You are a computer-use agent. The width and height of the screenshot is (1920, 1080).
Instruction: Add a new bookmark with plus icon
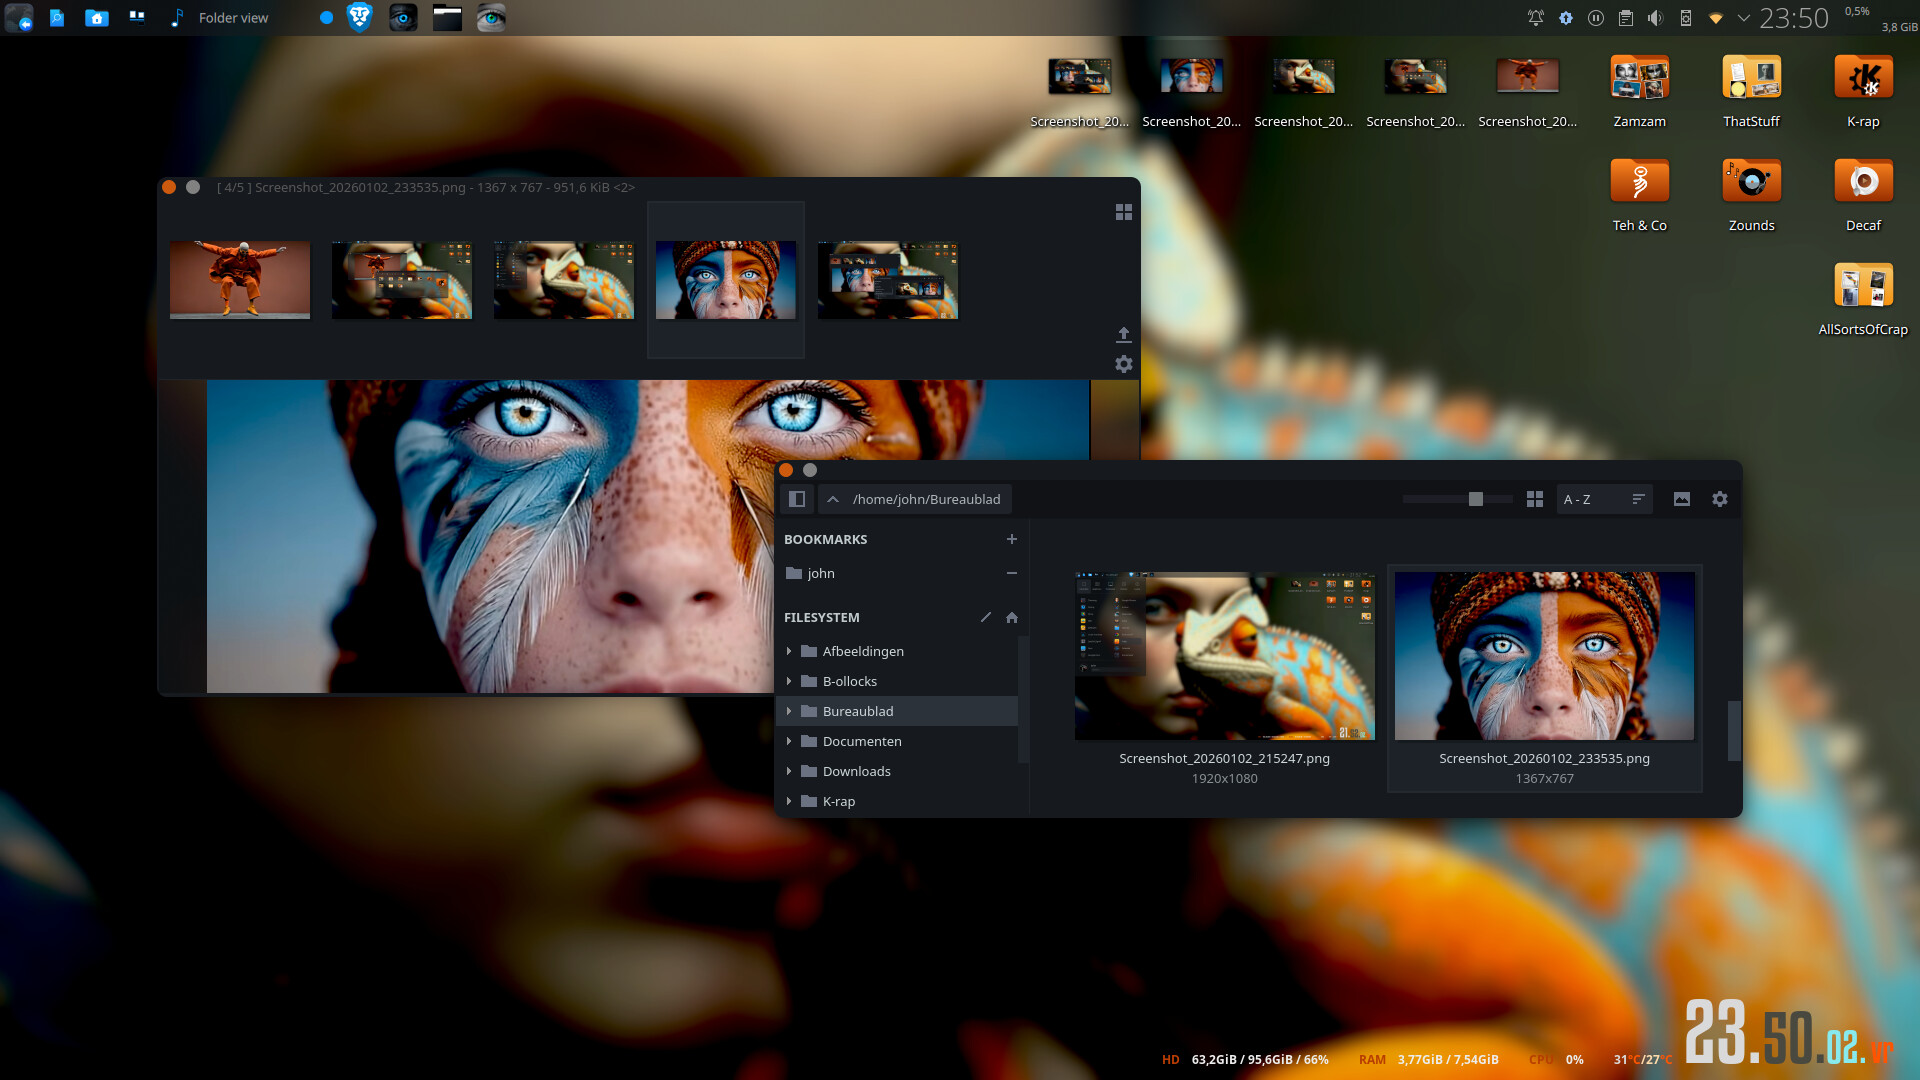click(1012, 539)
